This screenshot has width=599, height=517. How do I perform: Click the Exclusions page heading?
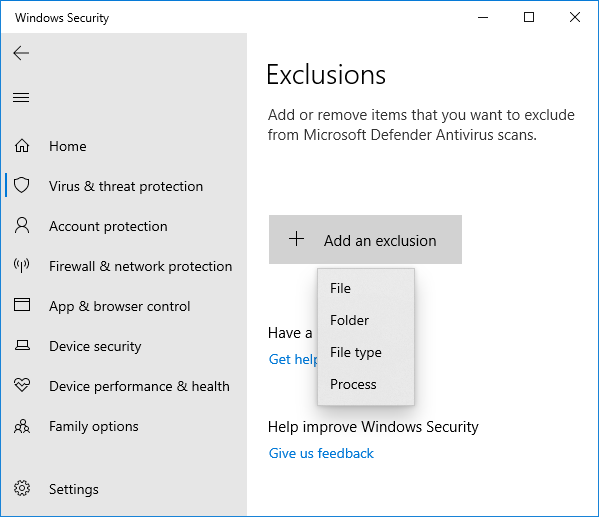326,75
